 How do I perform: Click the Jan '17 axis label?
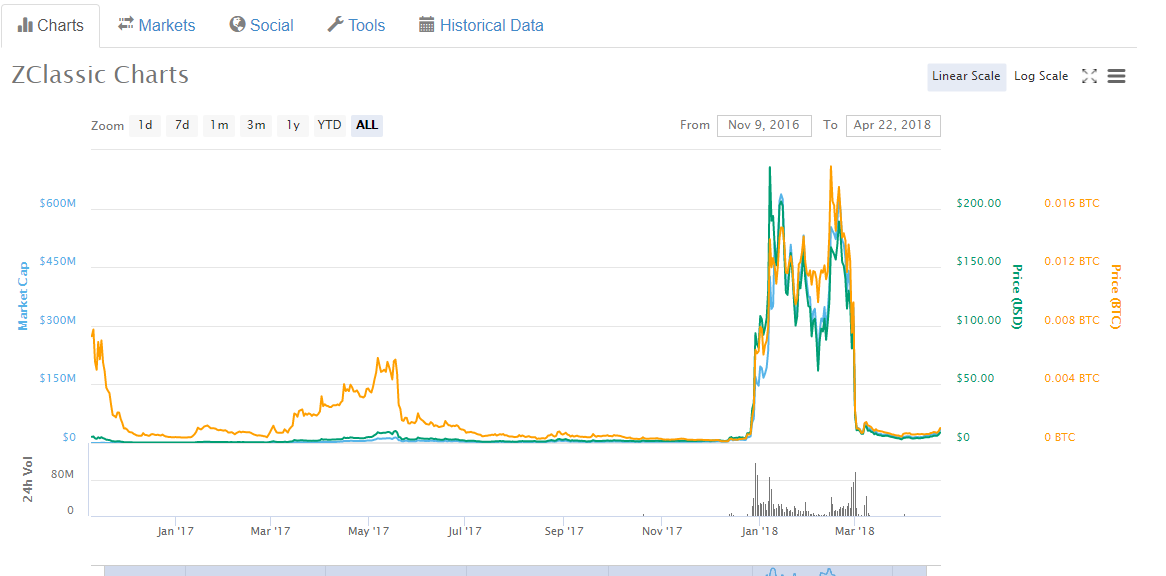(x=175, y=531)
